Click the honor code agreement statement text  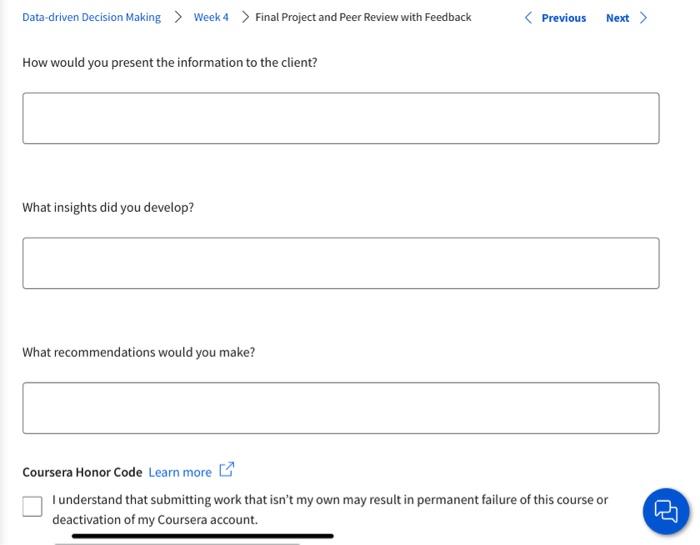(x=330, y=509)
